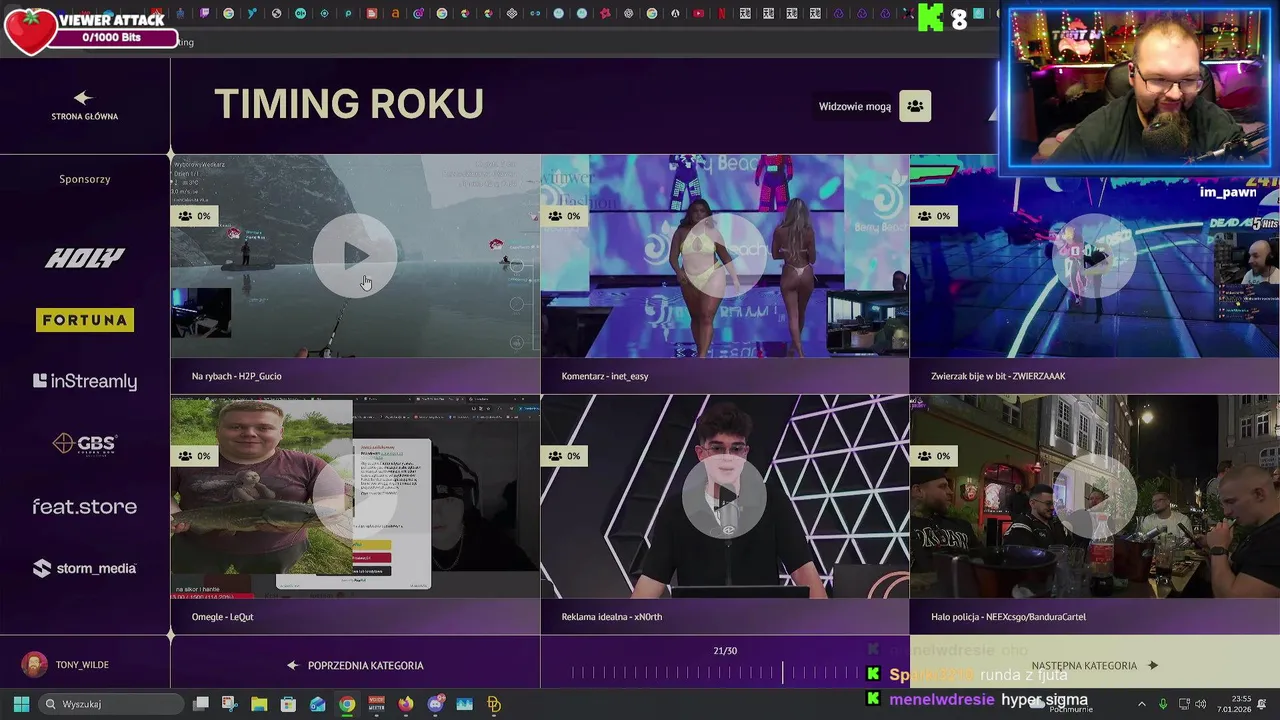The width and height of the screenshot is (1280, 720).
Task: Click the TIMING ROKU category heading
Action: (349, 104)
